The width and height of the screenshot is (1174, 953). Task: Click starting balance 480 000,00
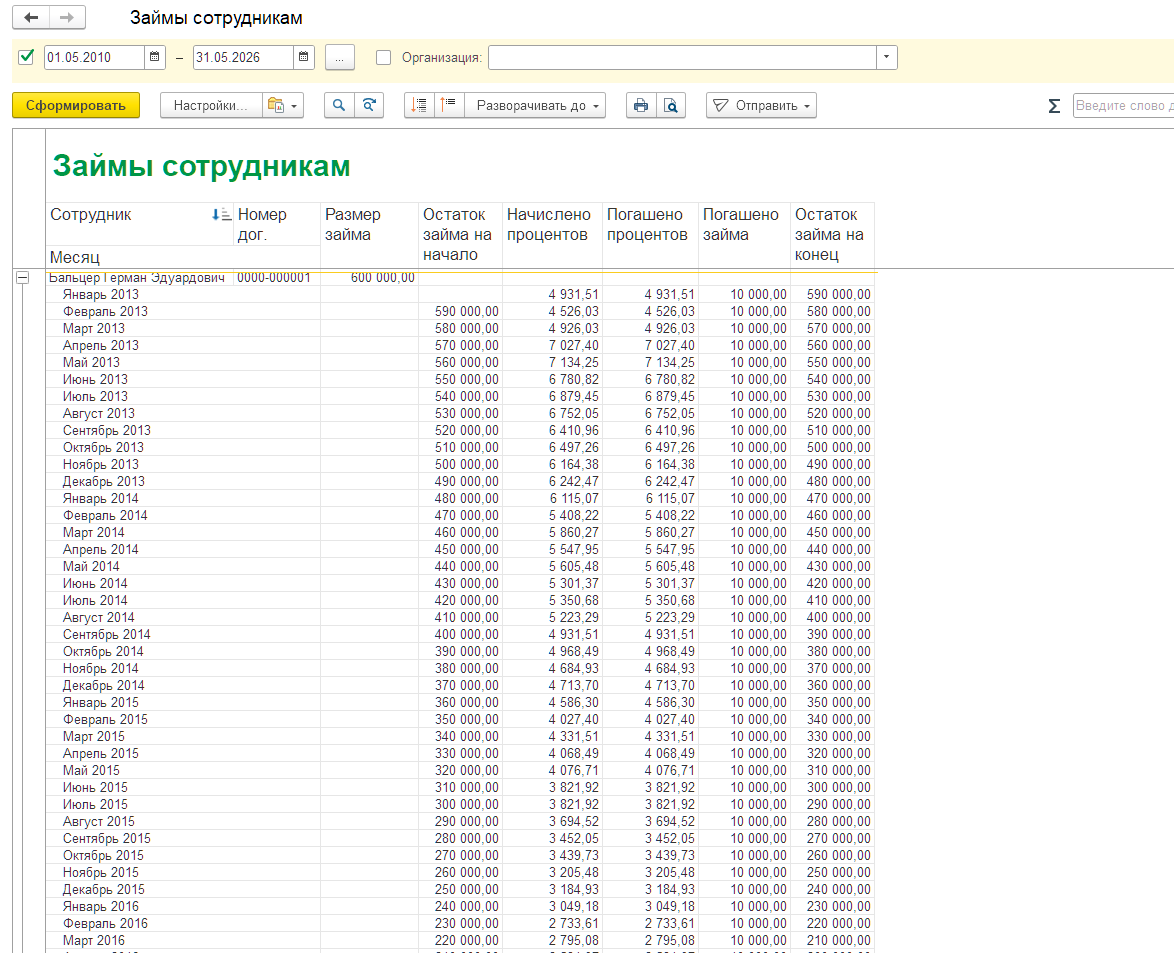(466, 499)
